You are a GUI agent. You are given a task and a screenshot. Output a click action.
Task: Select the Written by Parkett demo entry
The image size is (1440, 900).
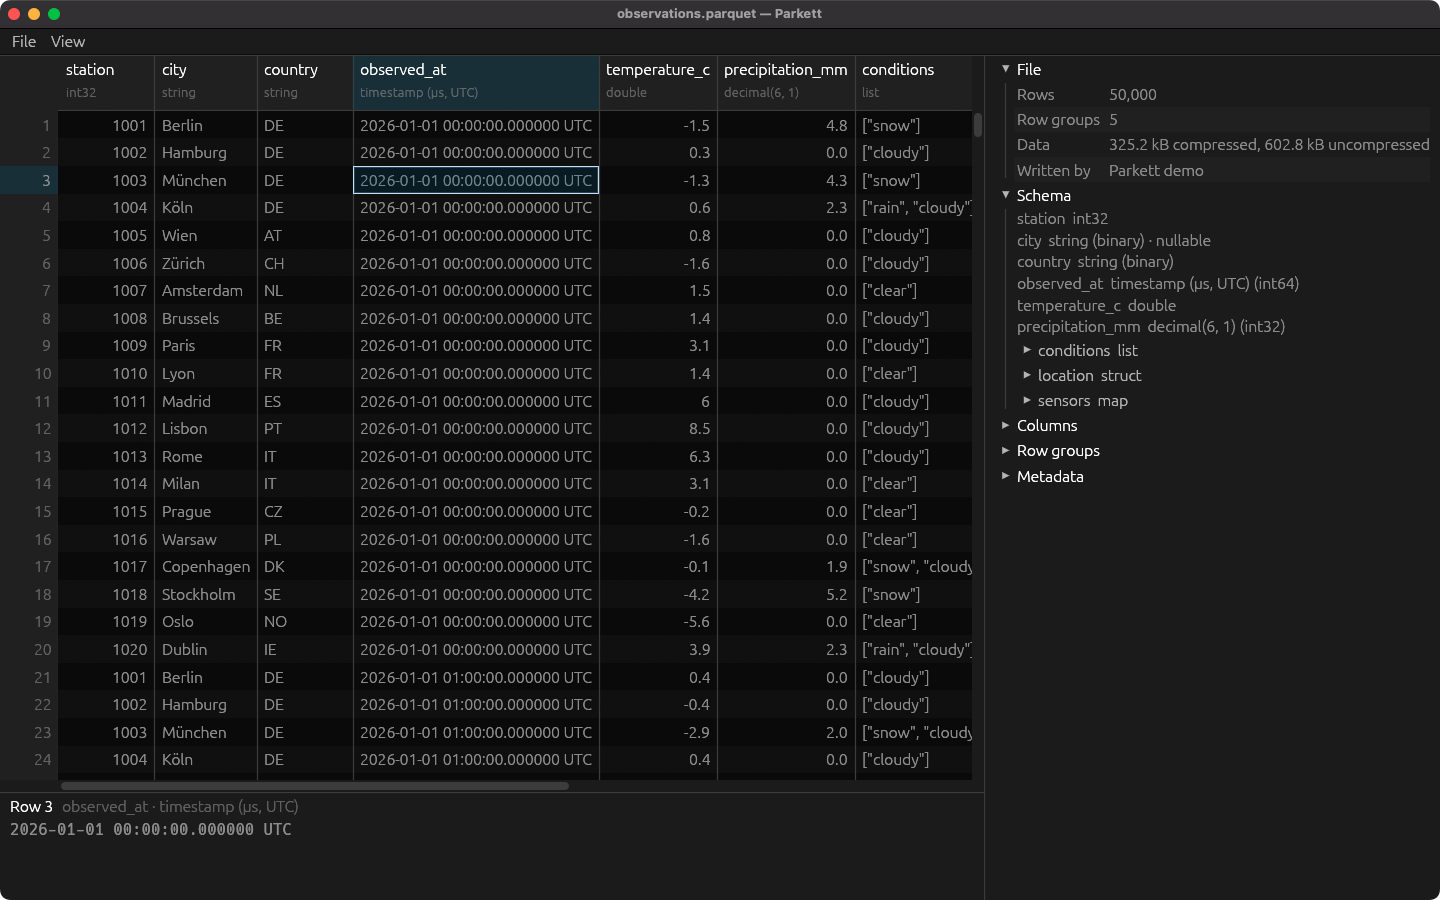click(x=1222, y=170)
